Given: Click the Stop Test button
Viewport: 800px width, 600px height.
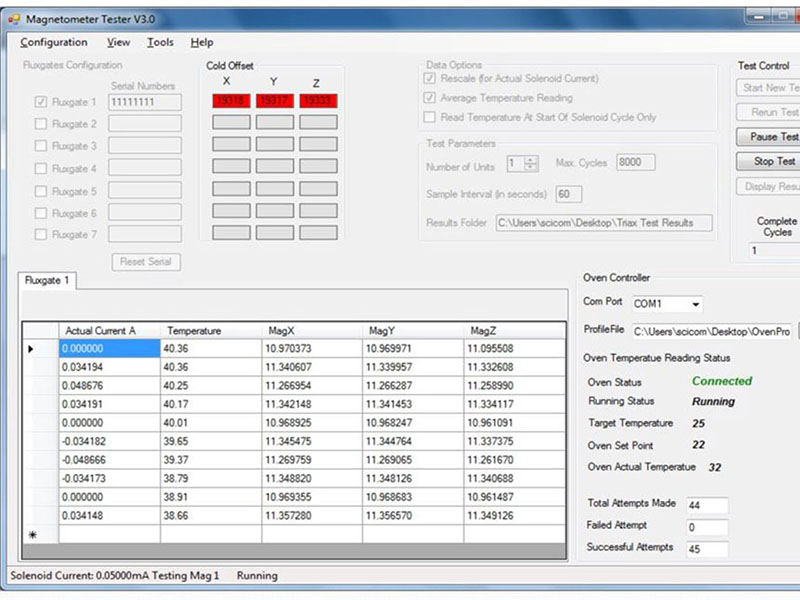Looking at the screenshot, I should coord(768,161).
